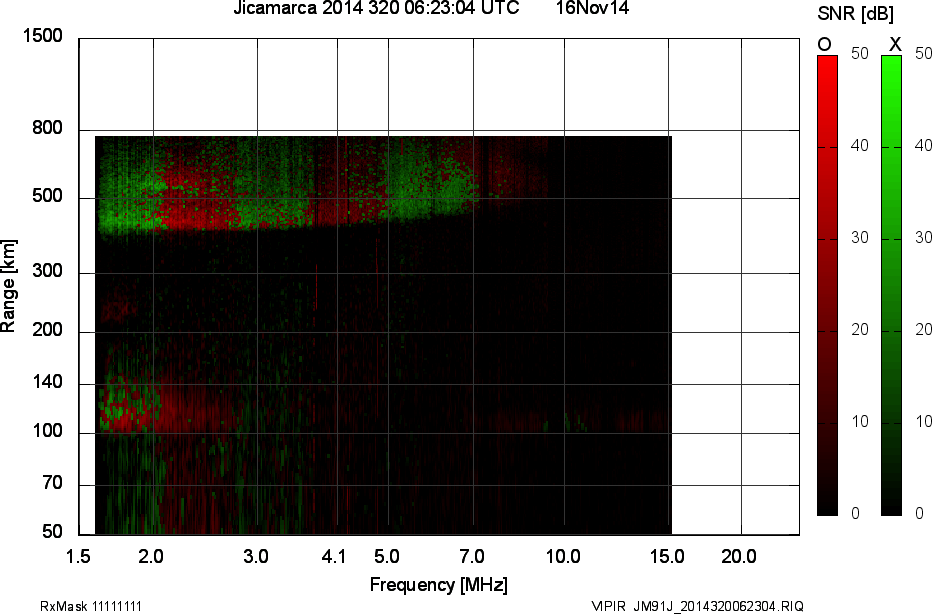Click the 300 range axis tick label

coord(48,271)
